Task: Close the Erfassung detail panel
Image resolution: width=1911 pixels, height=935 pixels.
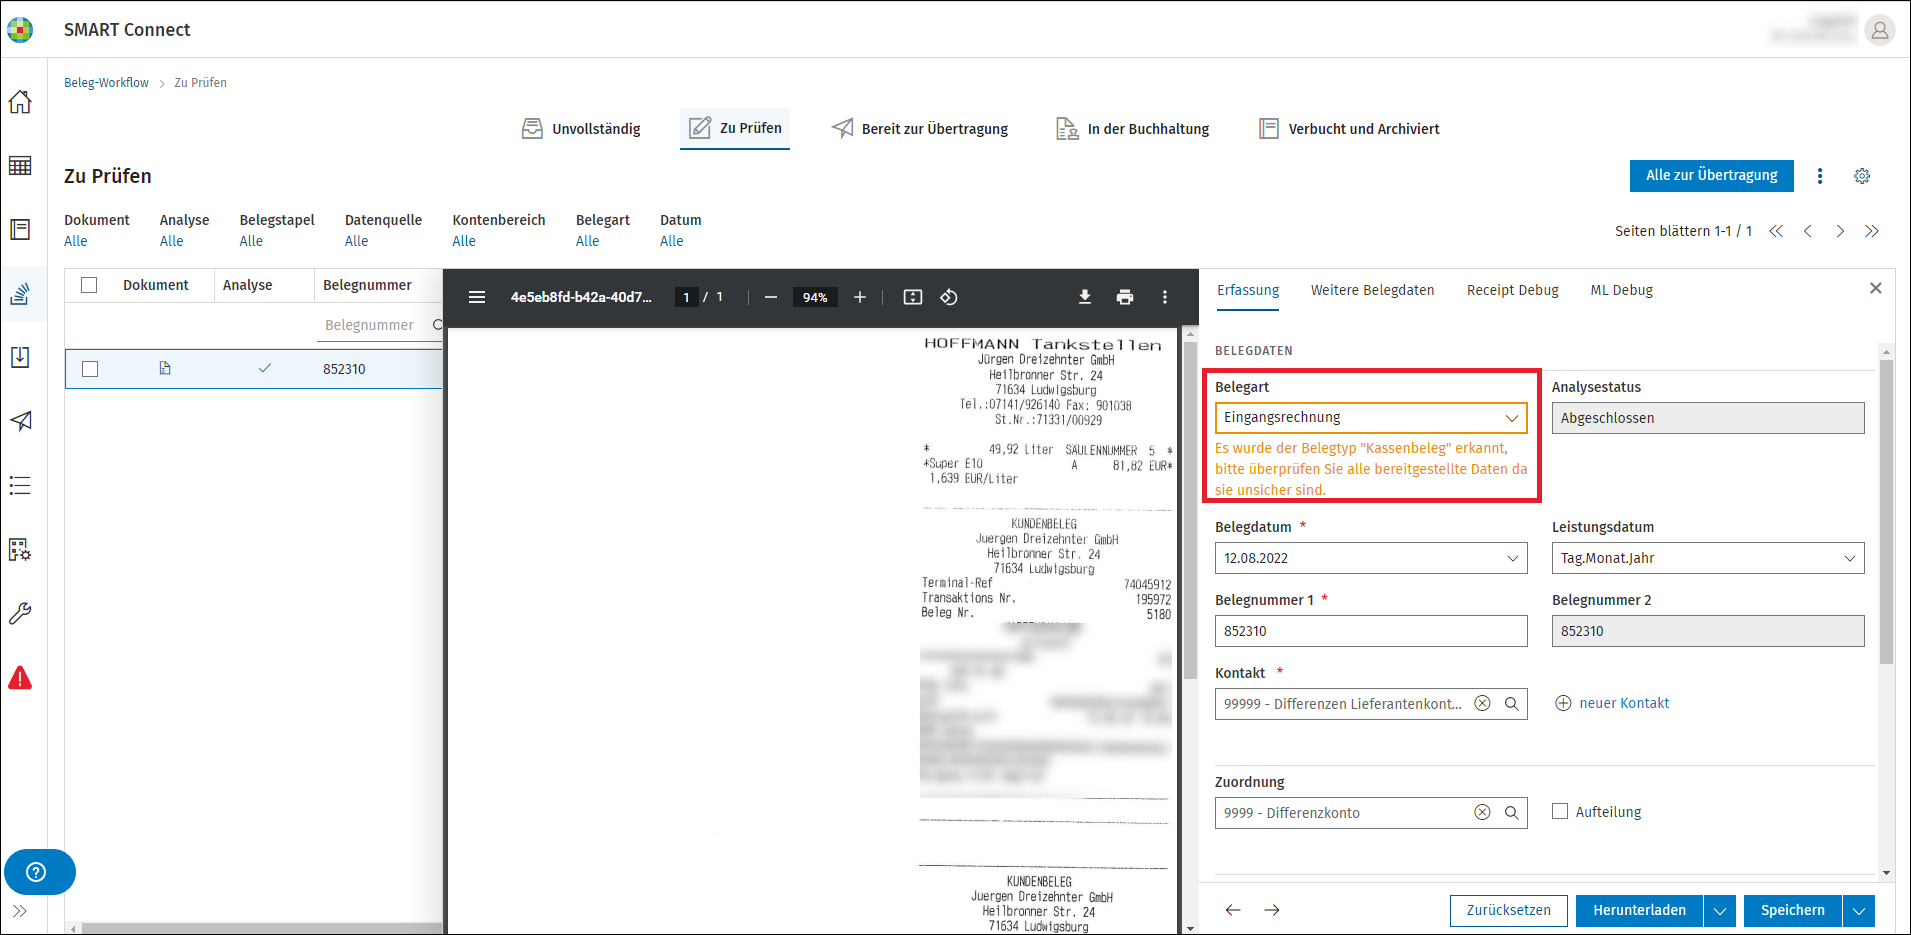Action: tap(1876, 288)
